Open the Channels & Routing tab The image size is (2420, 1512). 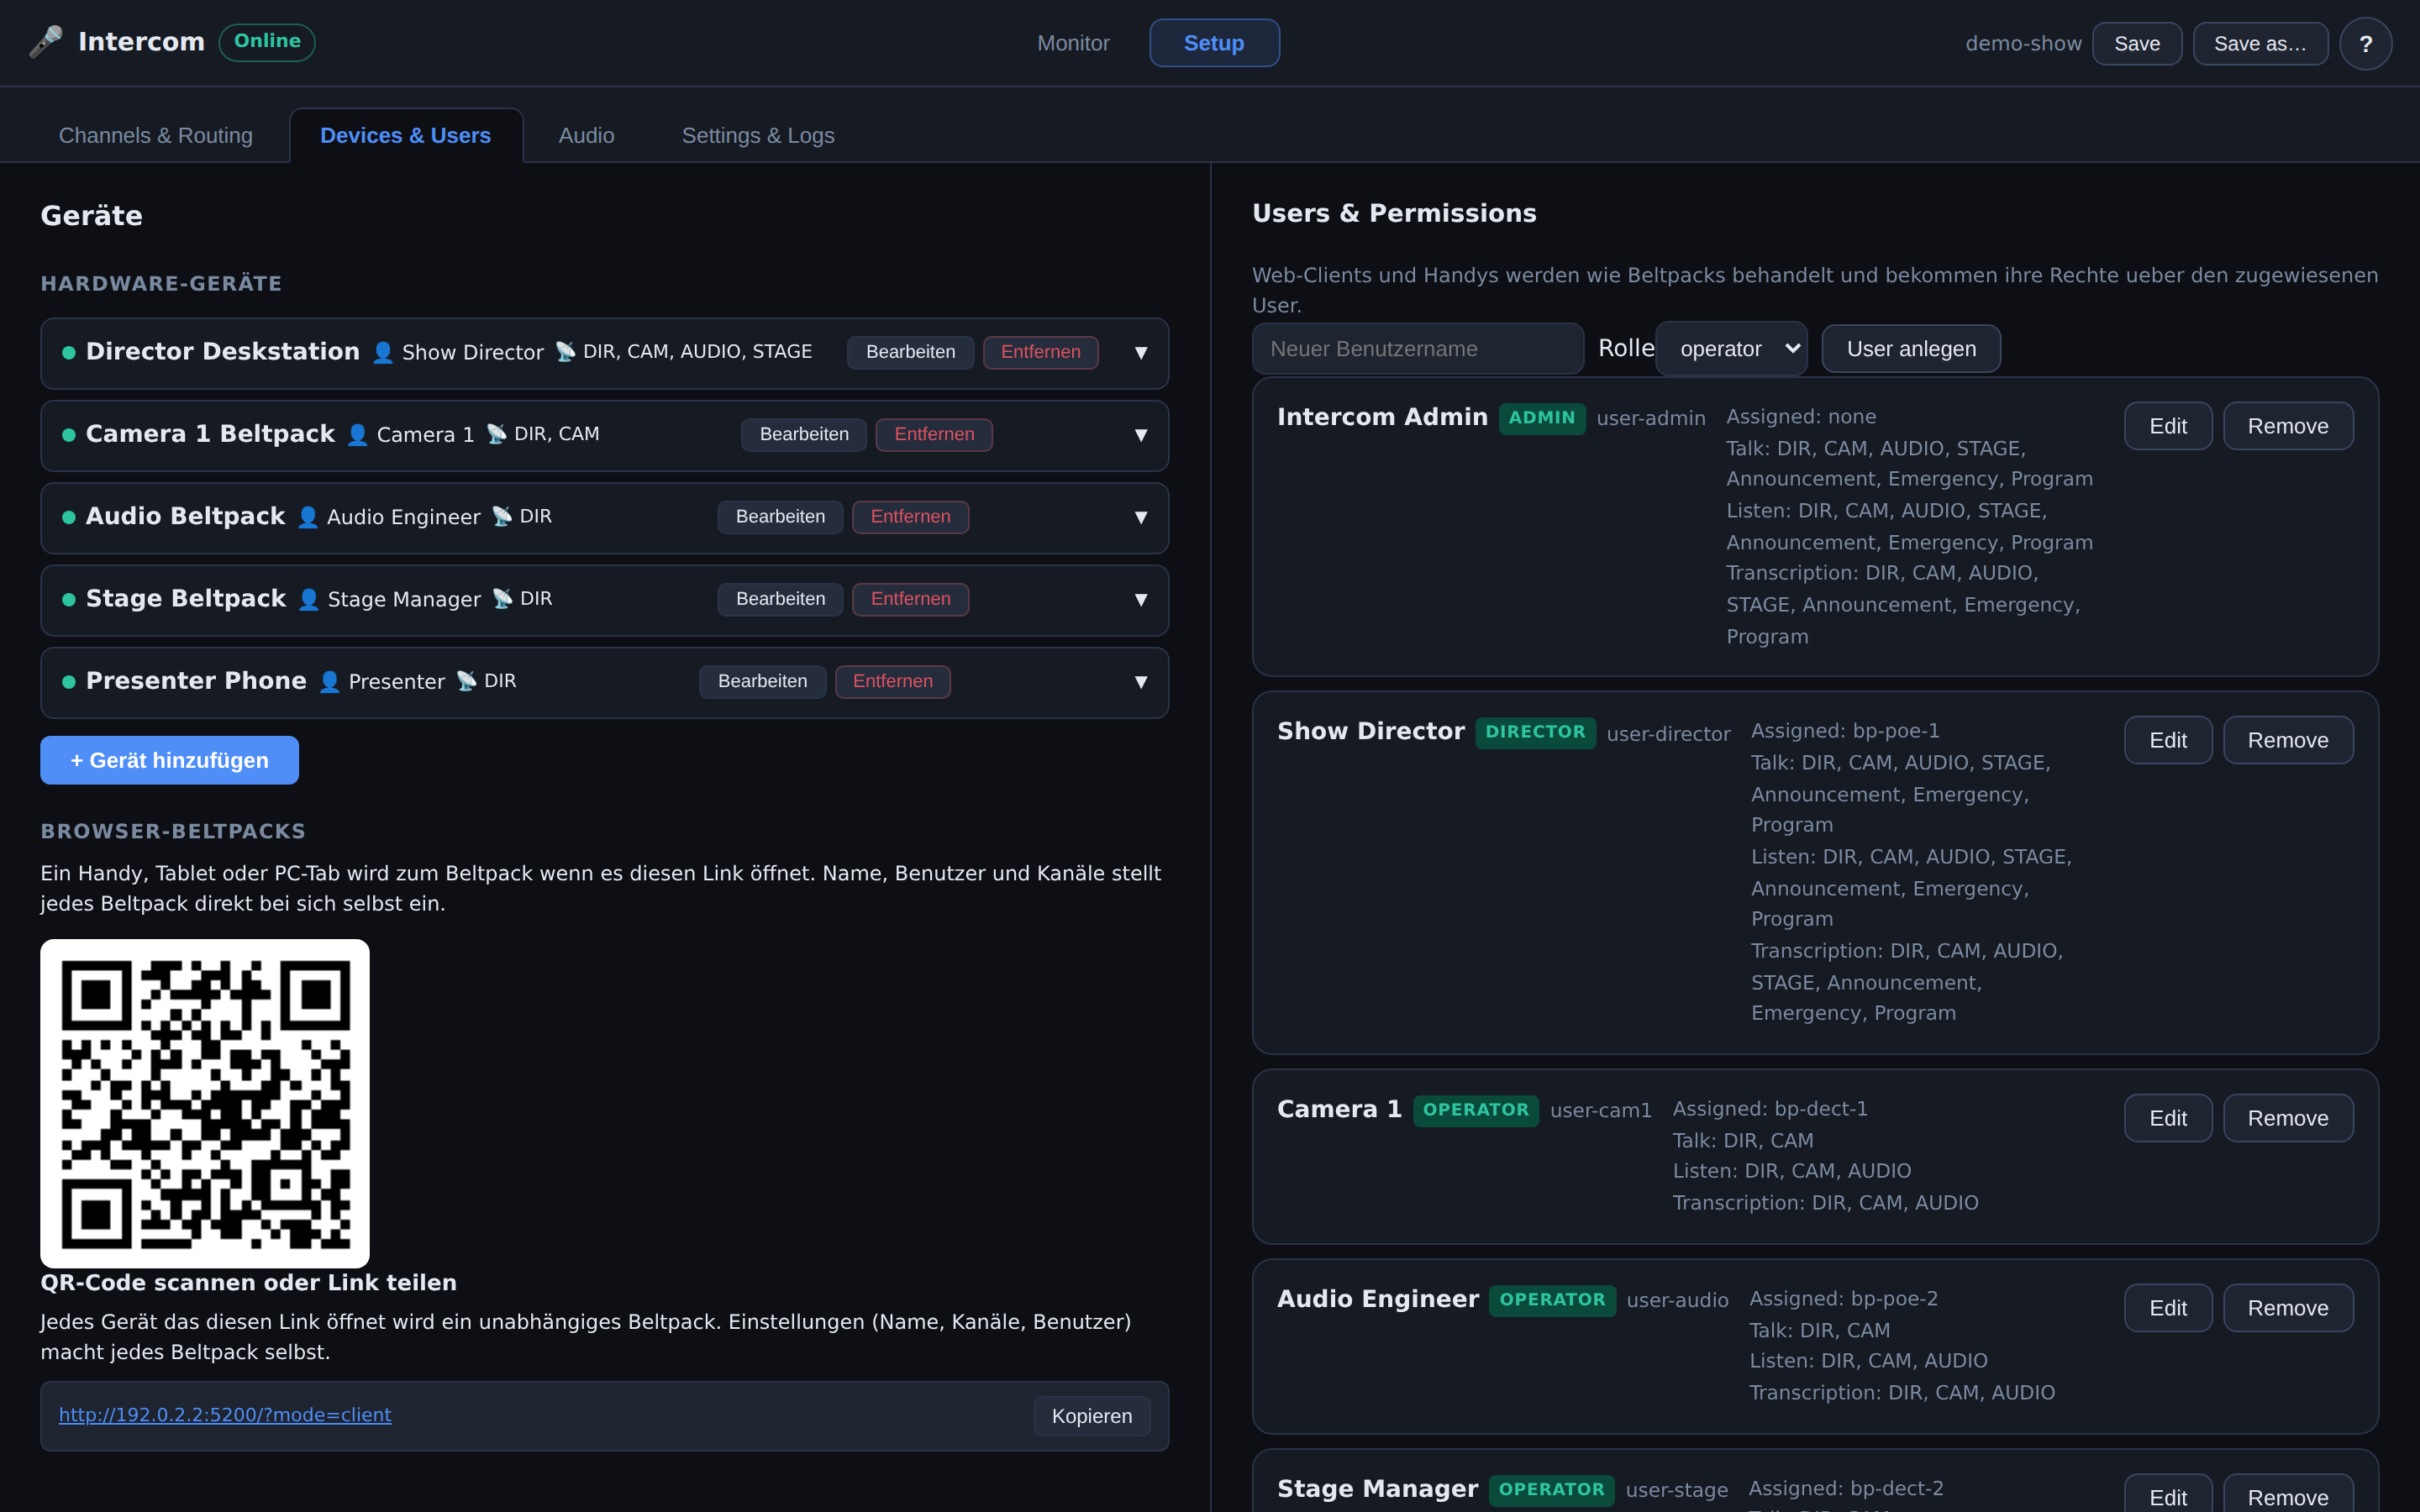coord(156,135)
